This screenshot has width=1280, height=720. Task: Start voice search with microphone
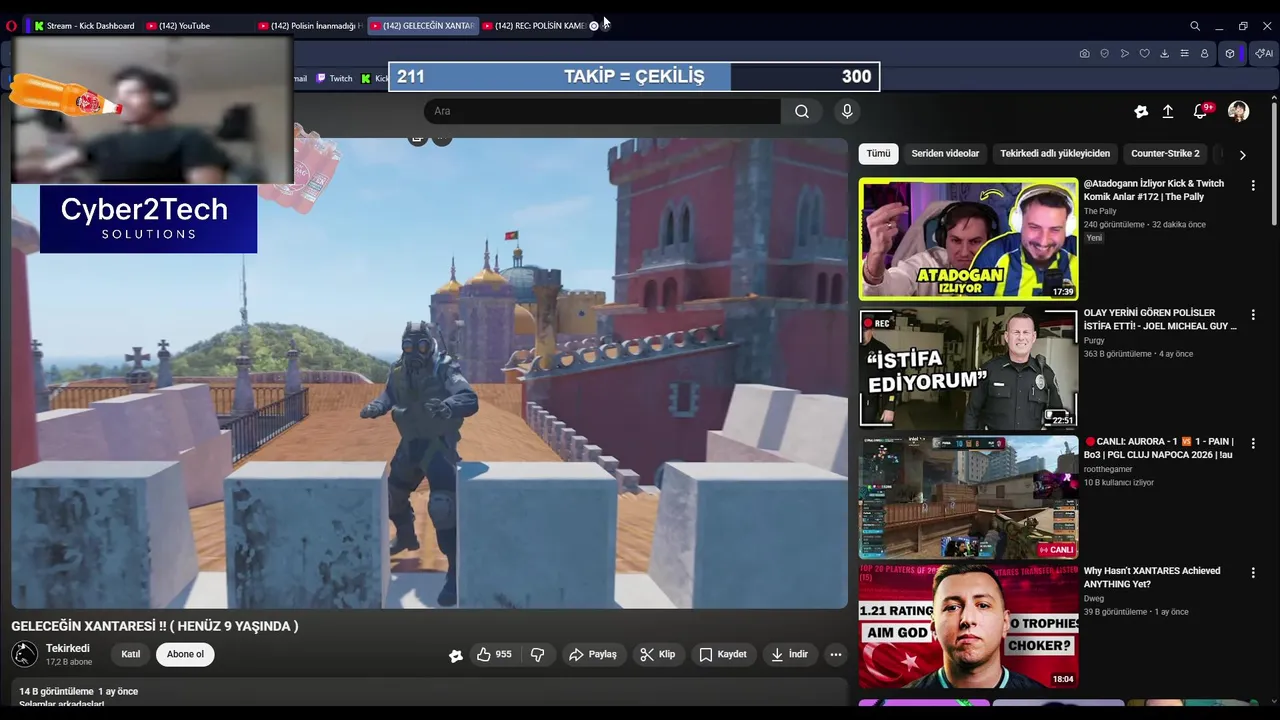click(x=847, y=111)
